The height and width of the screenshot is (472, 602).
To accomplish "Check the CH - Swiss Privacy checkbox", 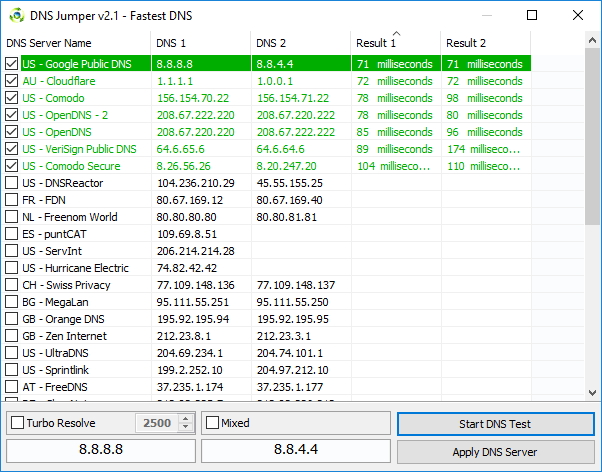I will [12, 285].
